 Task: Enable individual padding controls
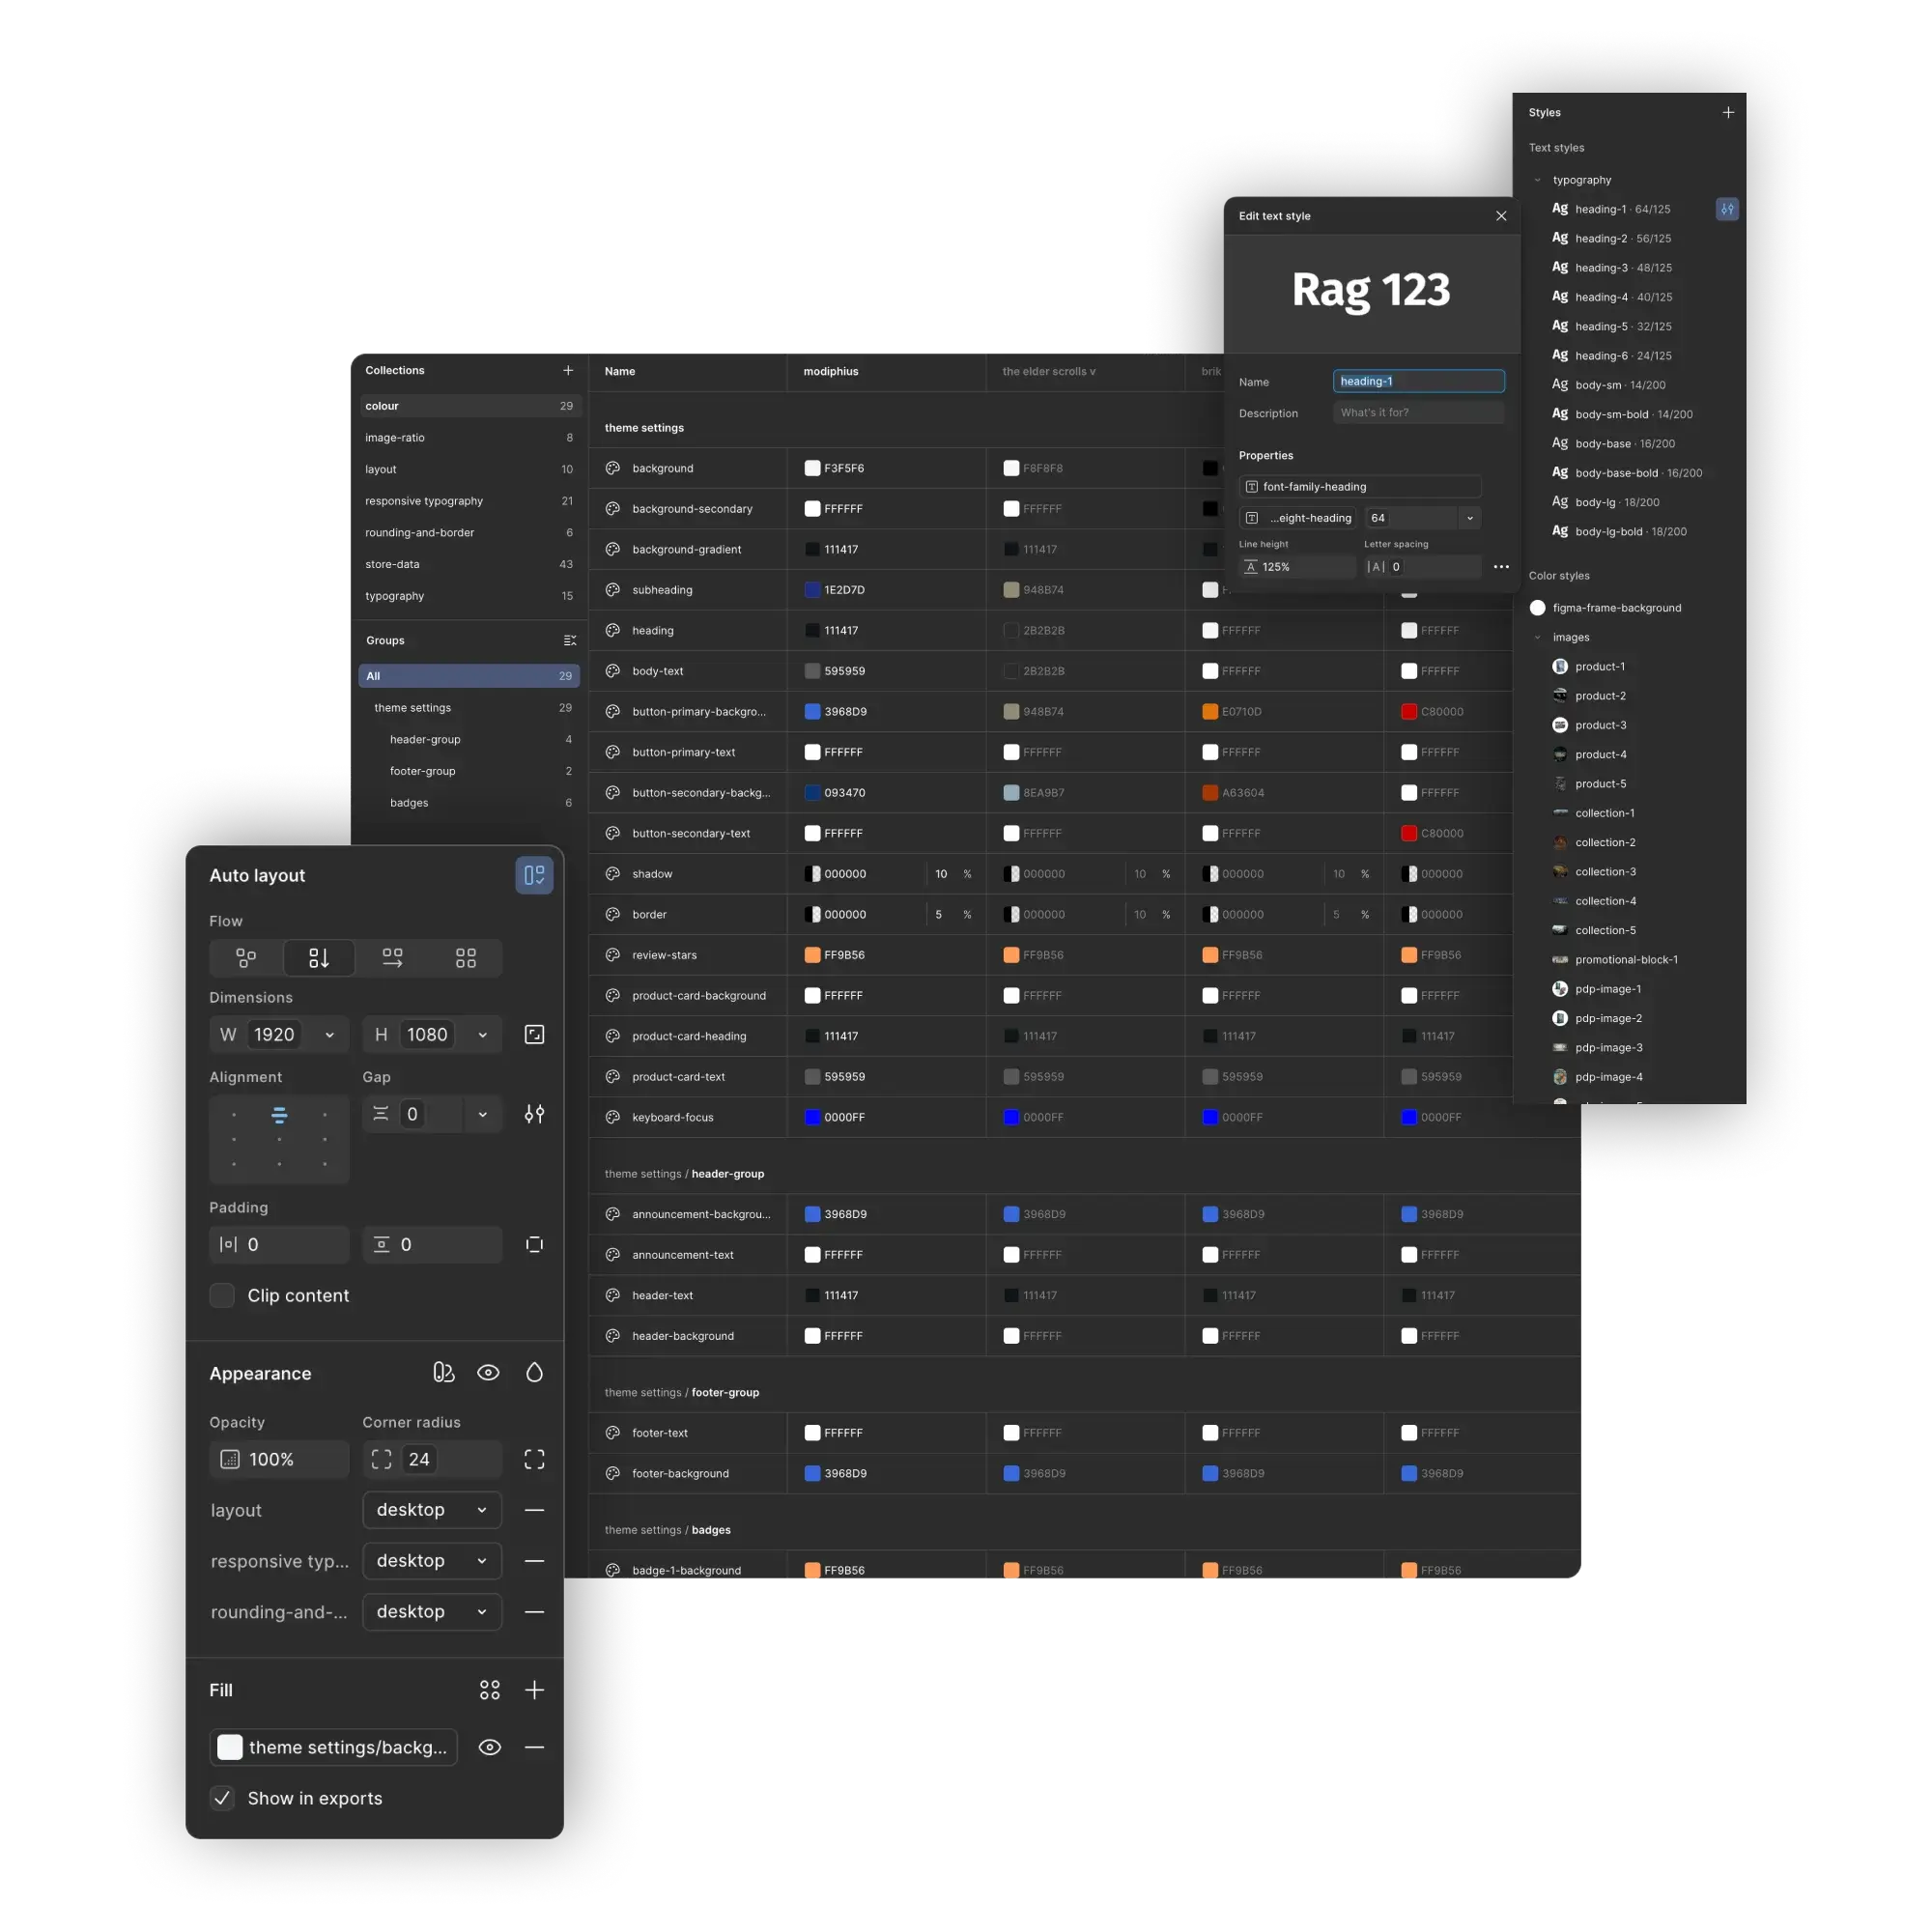534,1244
